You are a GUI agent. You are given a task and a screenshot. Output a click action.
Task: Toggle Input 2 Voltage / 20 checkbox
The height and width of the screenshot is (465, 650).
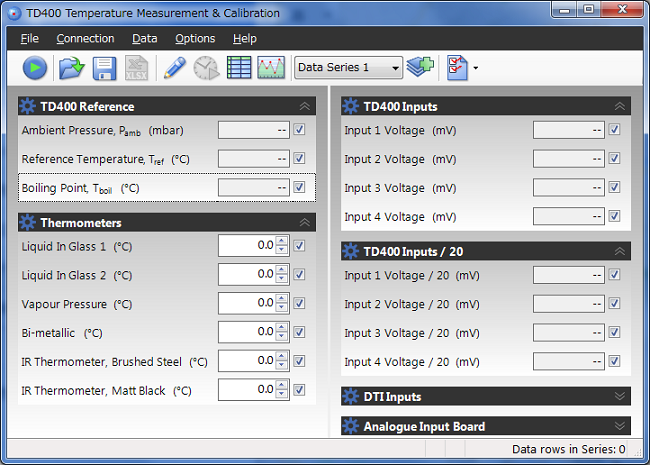click(x=614, y=303)
